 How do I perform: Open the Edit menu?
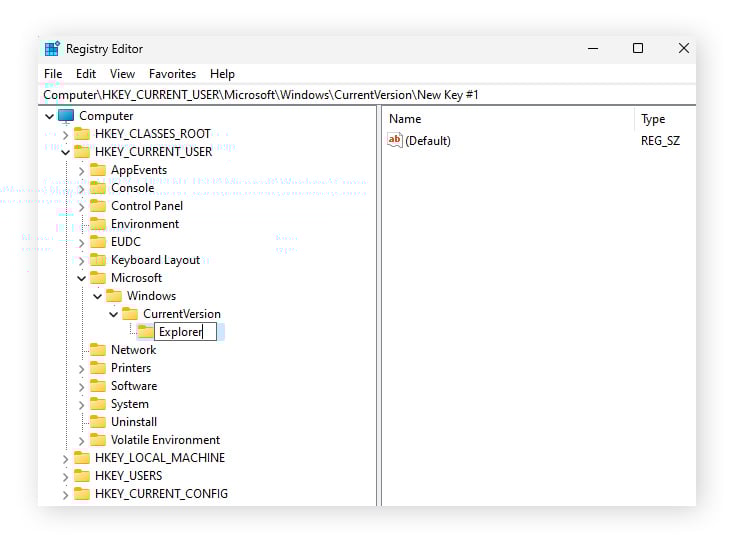coord(86,74)
